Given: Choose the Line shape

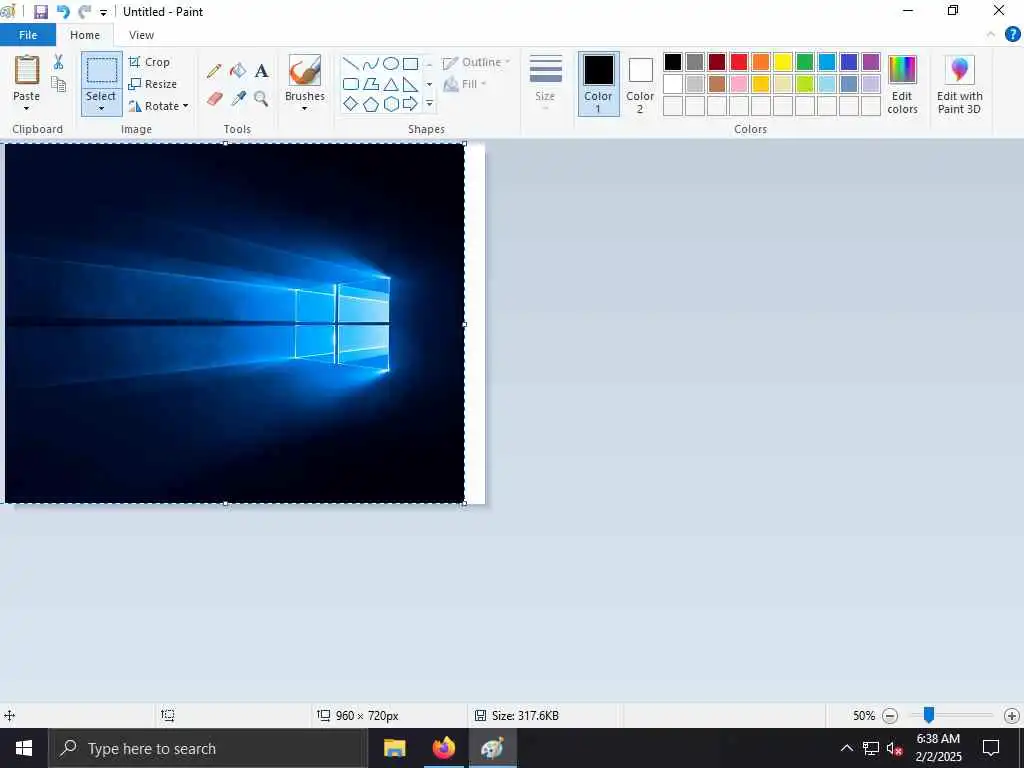Looking at the screenshot, I should (x=351, y=63).
